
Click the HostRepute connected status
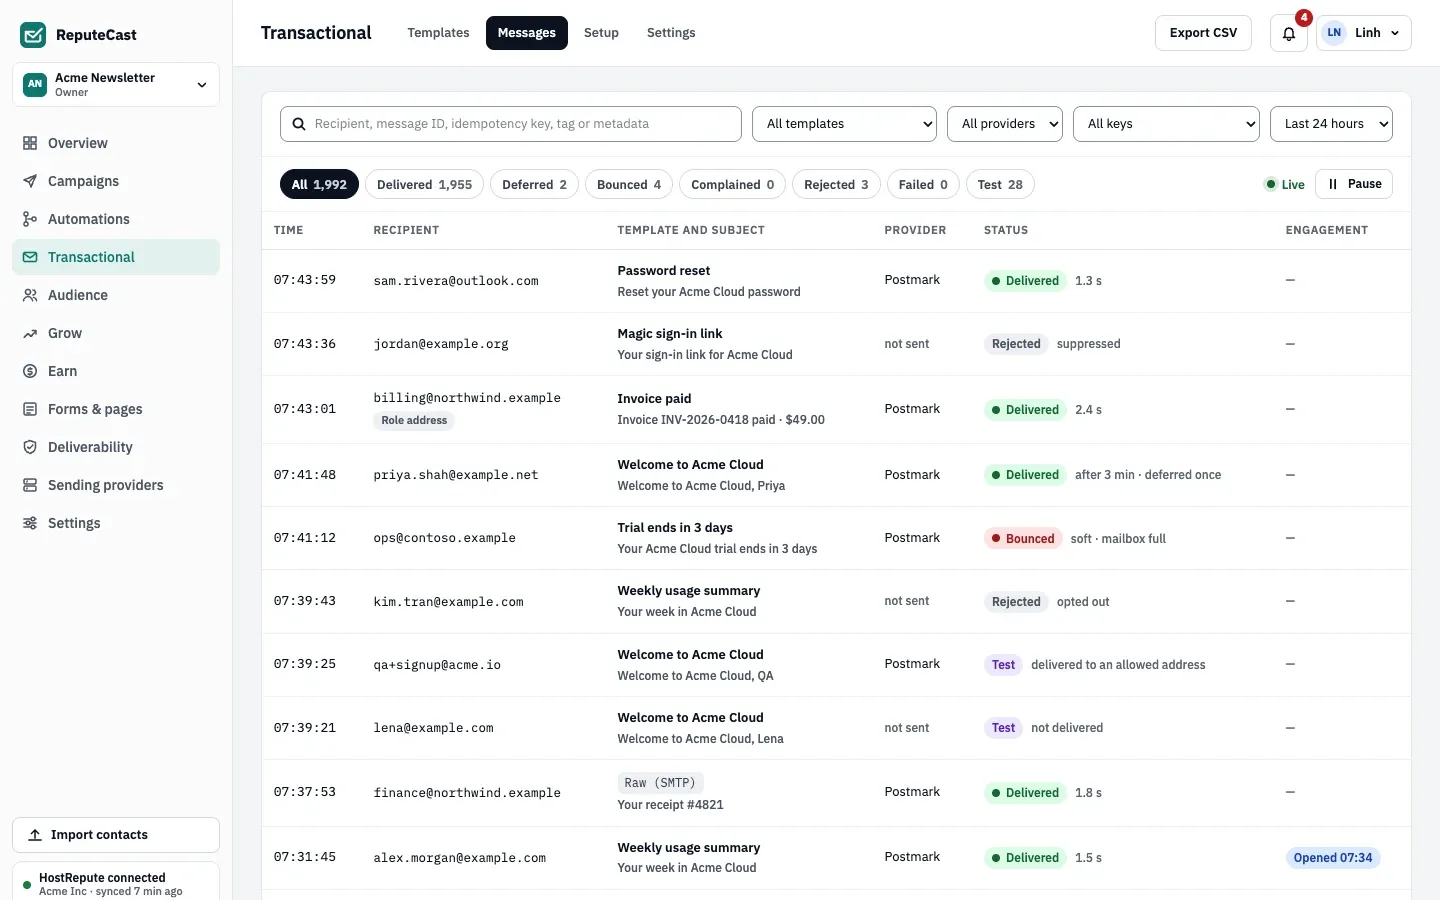116,884
